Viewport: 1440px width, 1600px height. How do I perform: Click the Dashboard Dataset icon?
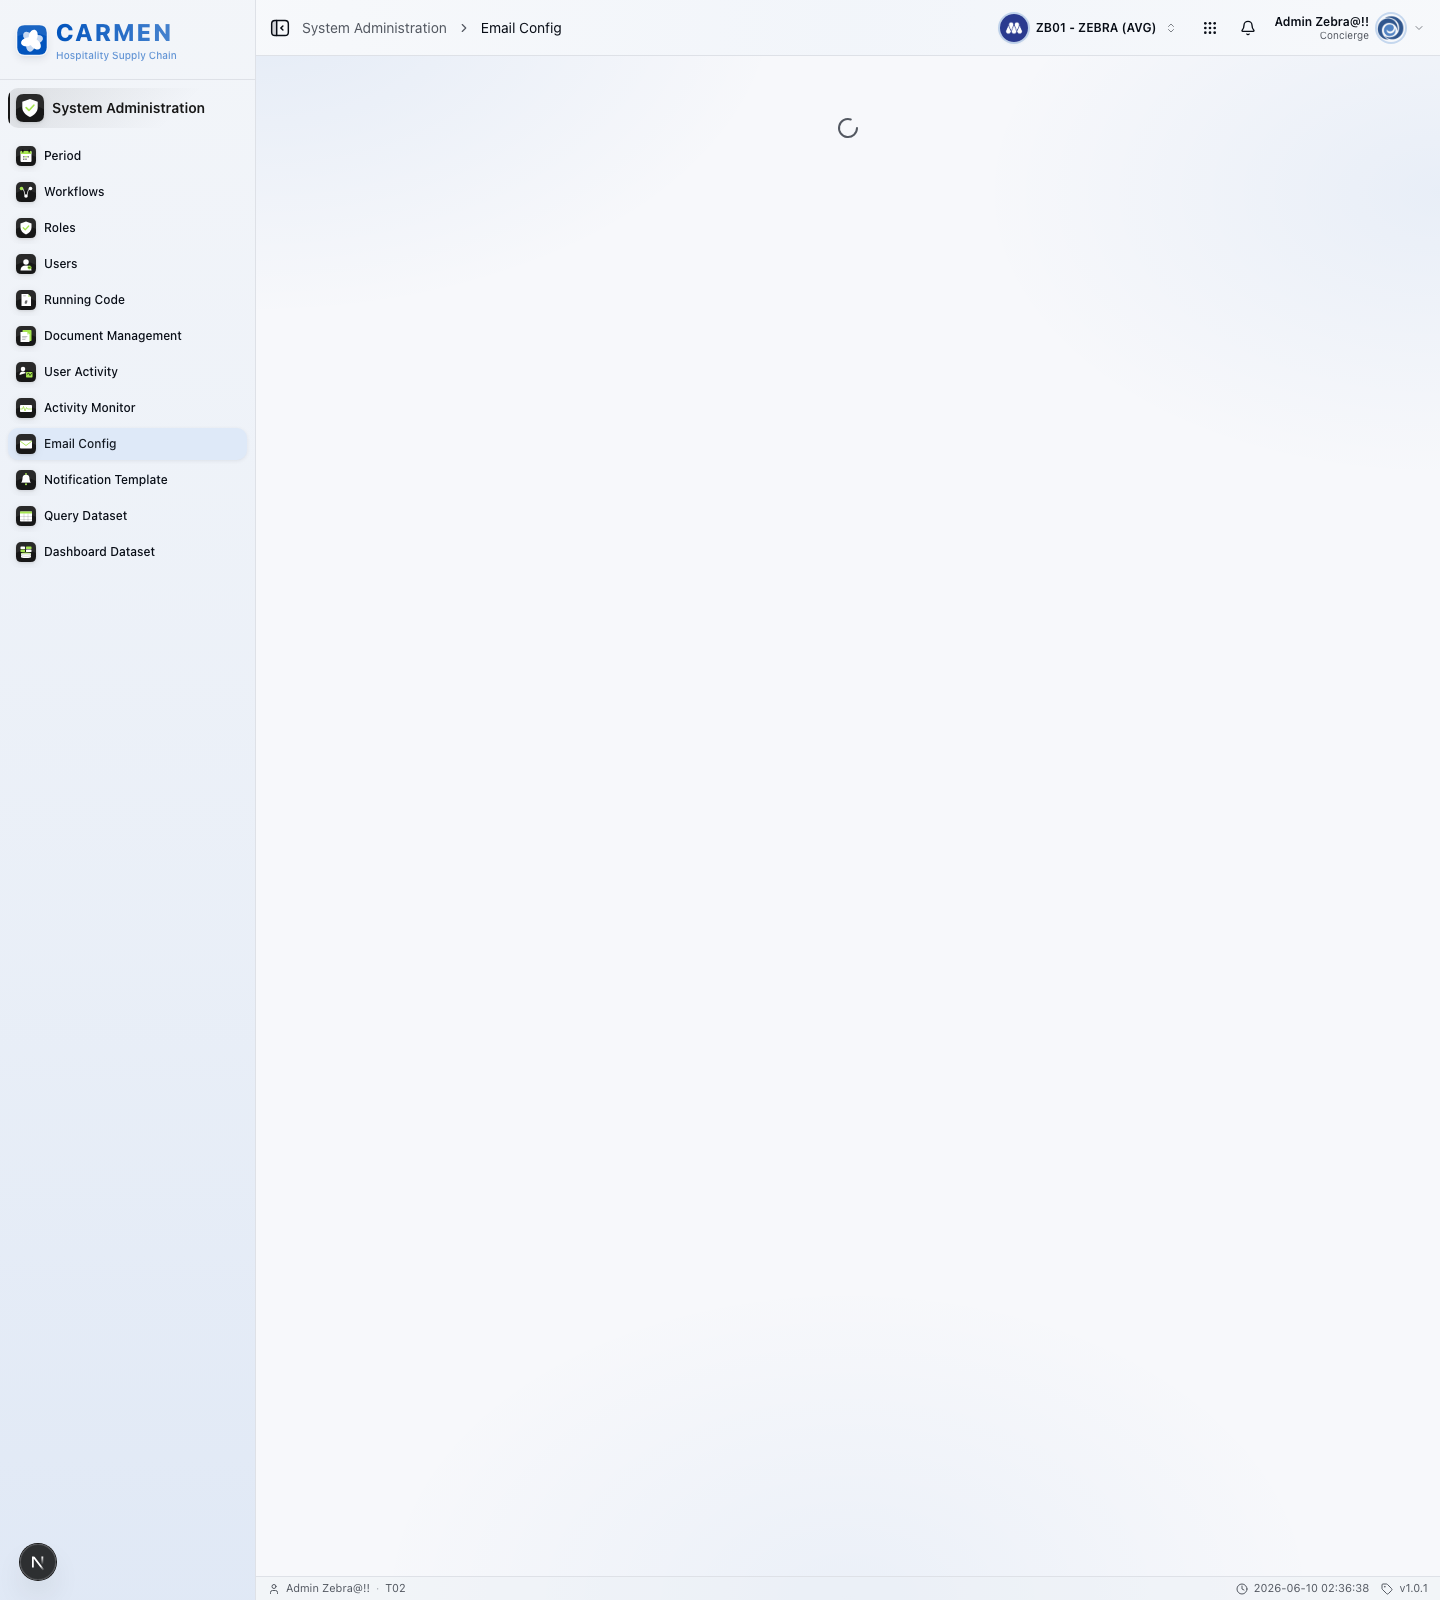pos(26,552)
